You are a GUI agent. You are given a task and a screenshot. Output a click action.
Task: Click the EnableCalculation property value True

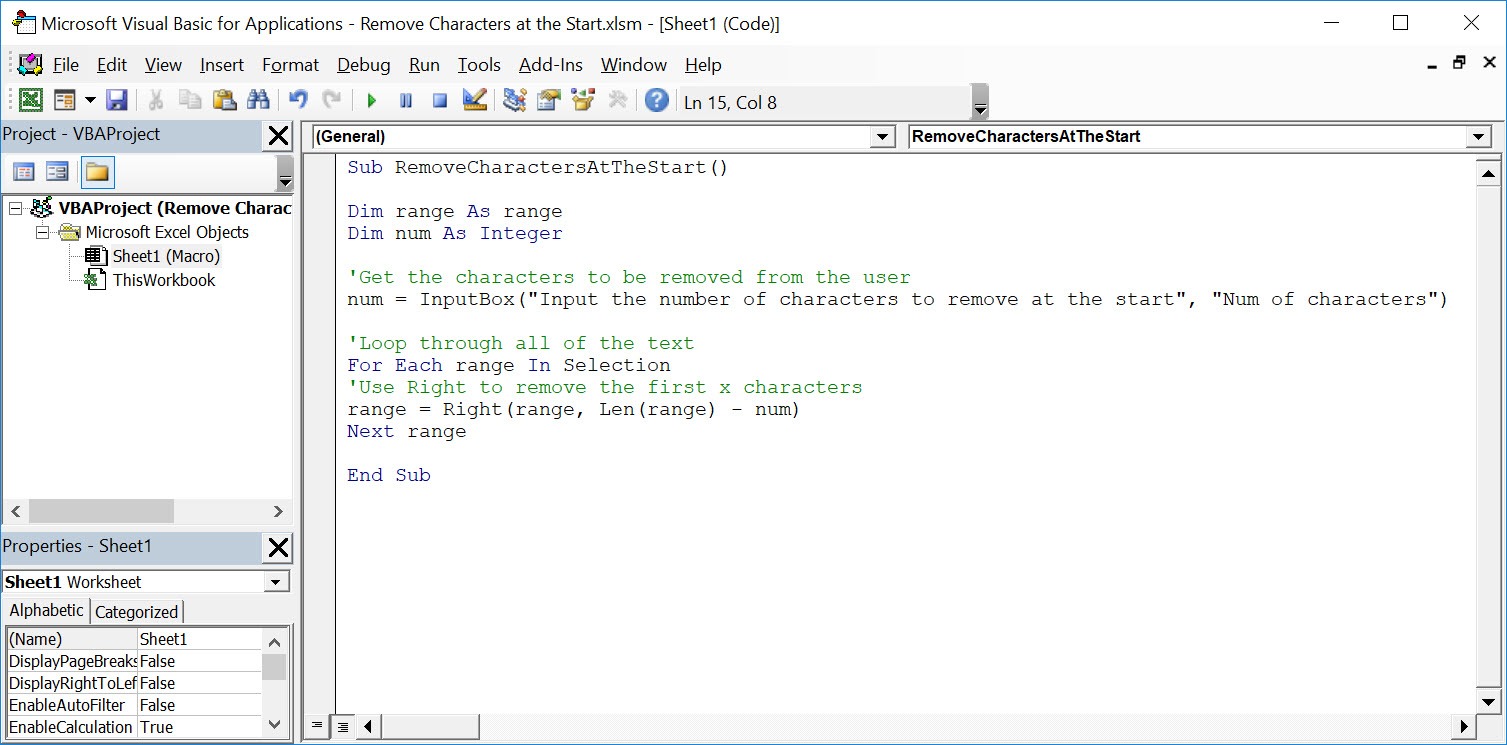tap(199, 727)
